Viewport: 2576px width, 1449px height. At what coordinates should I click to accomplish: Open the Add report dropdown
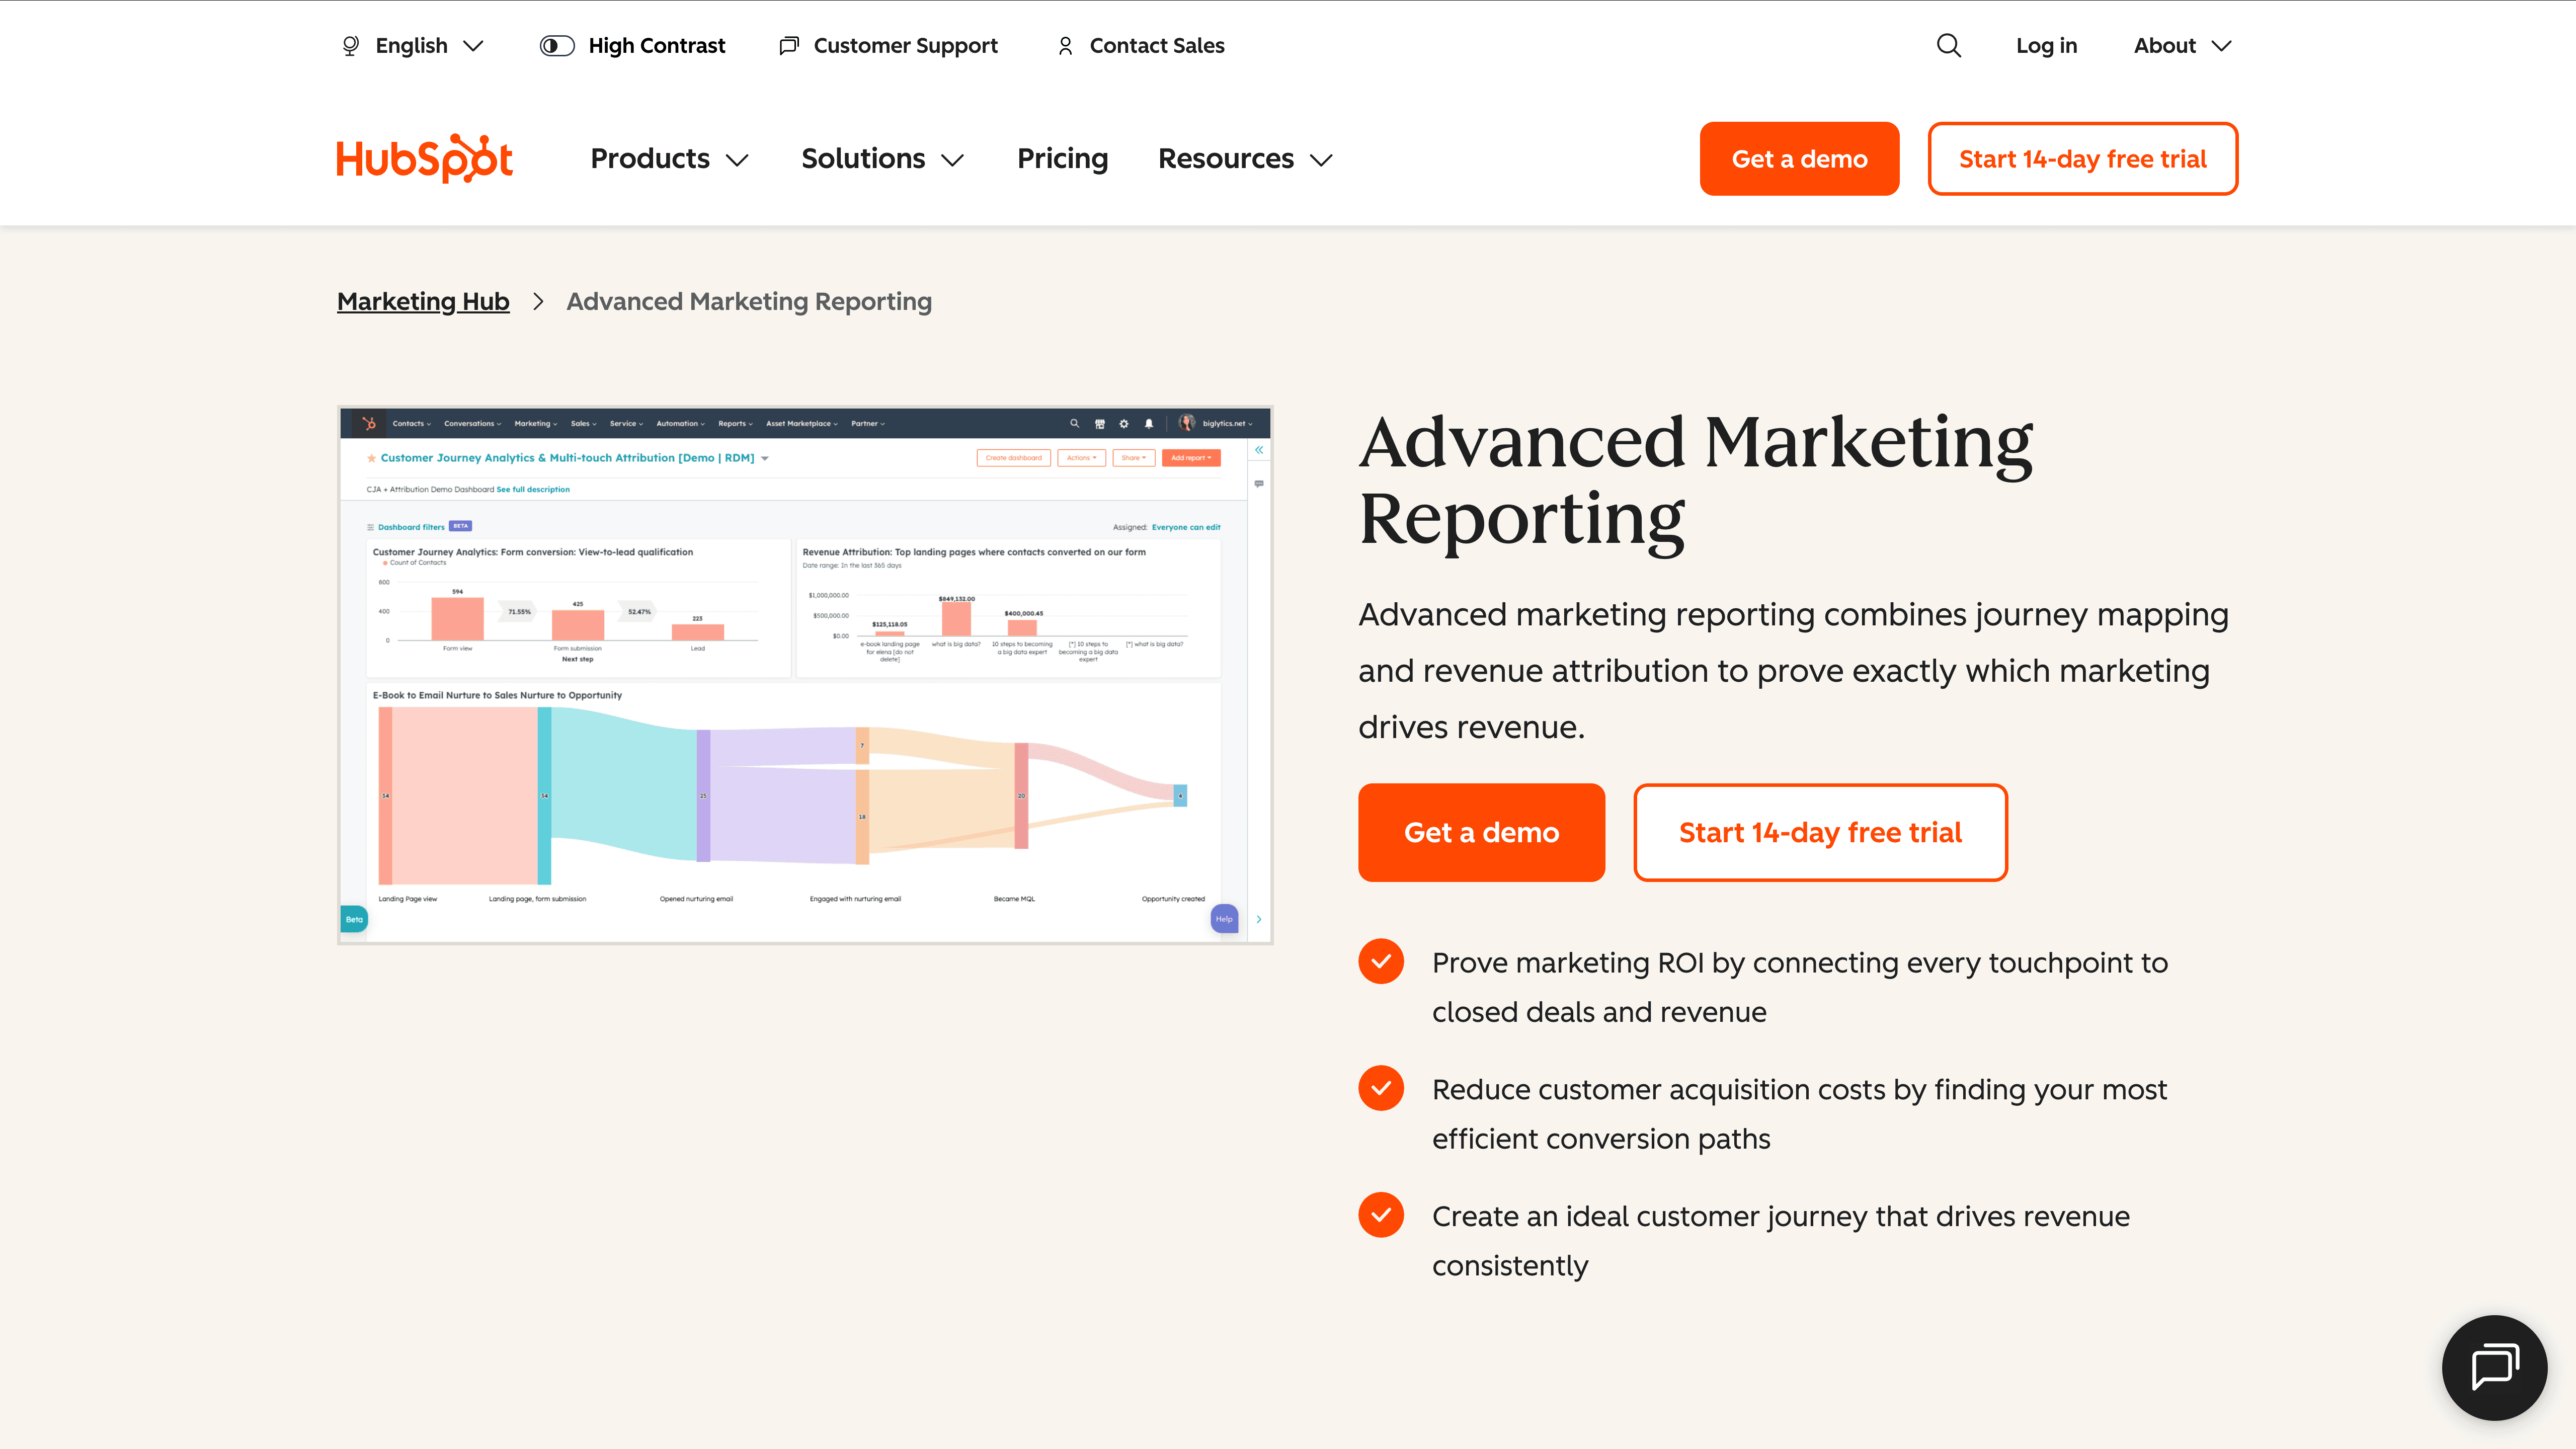(1190, 457)
